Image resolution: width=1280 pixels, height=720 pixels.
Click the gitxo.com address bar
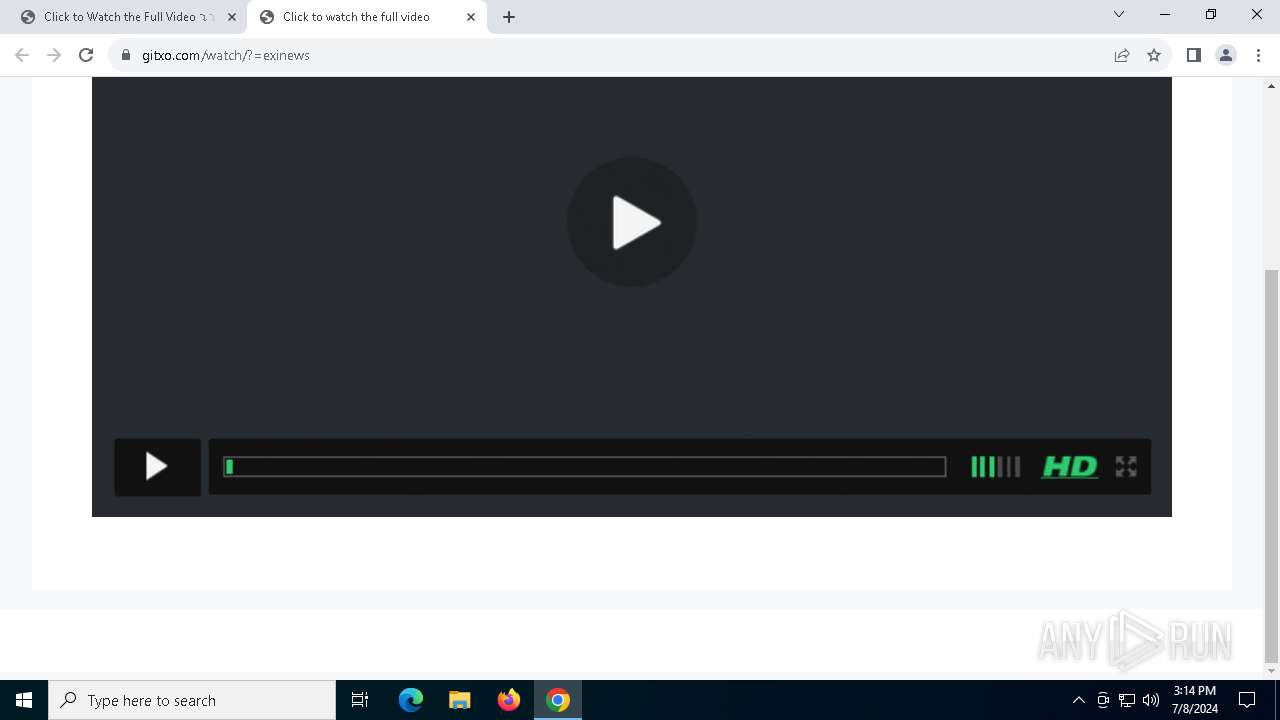[610, 55]
